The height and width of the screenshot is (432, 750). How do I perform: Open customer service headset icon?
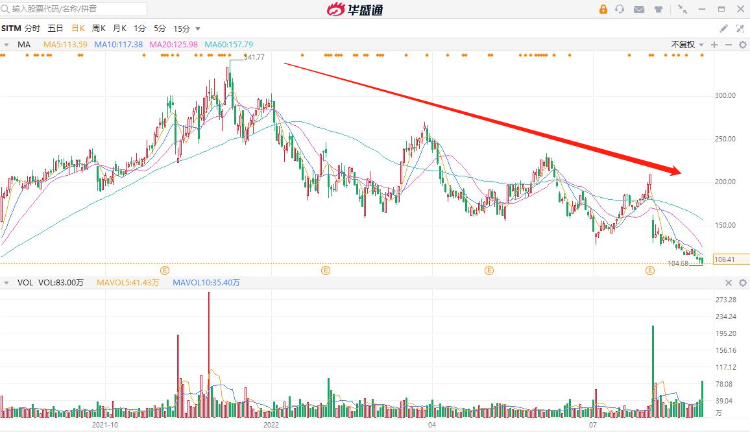[x=621, y=9]
